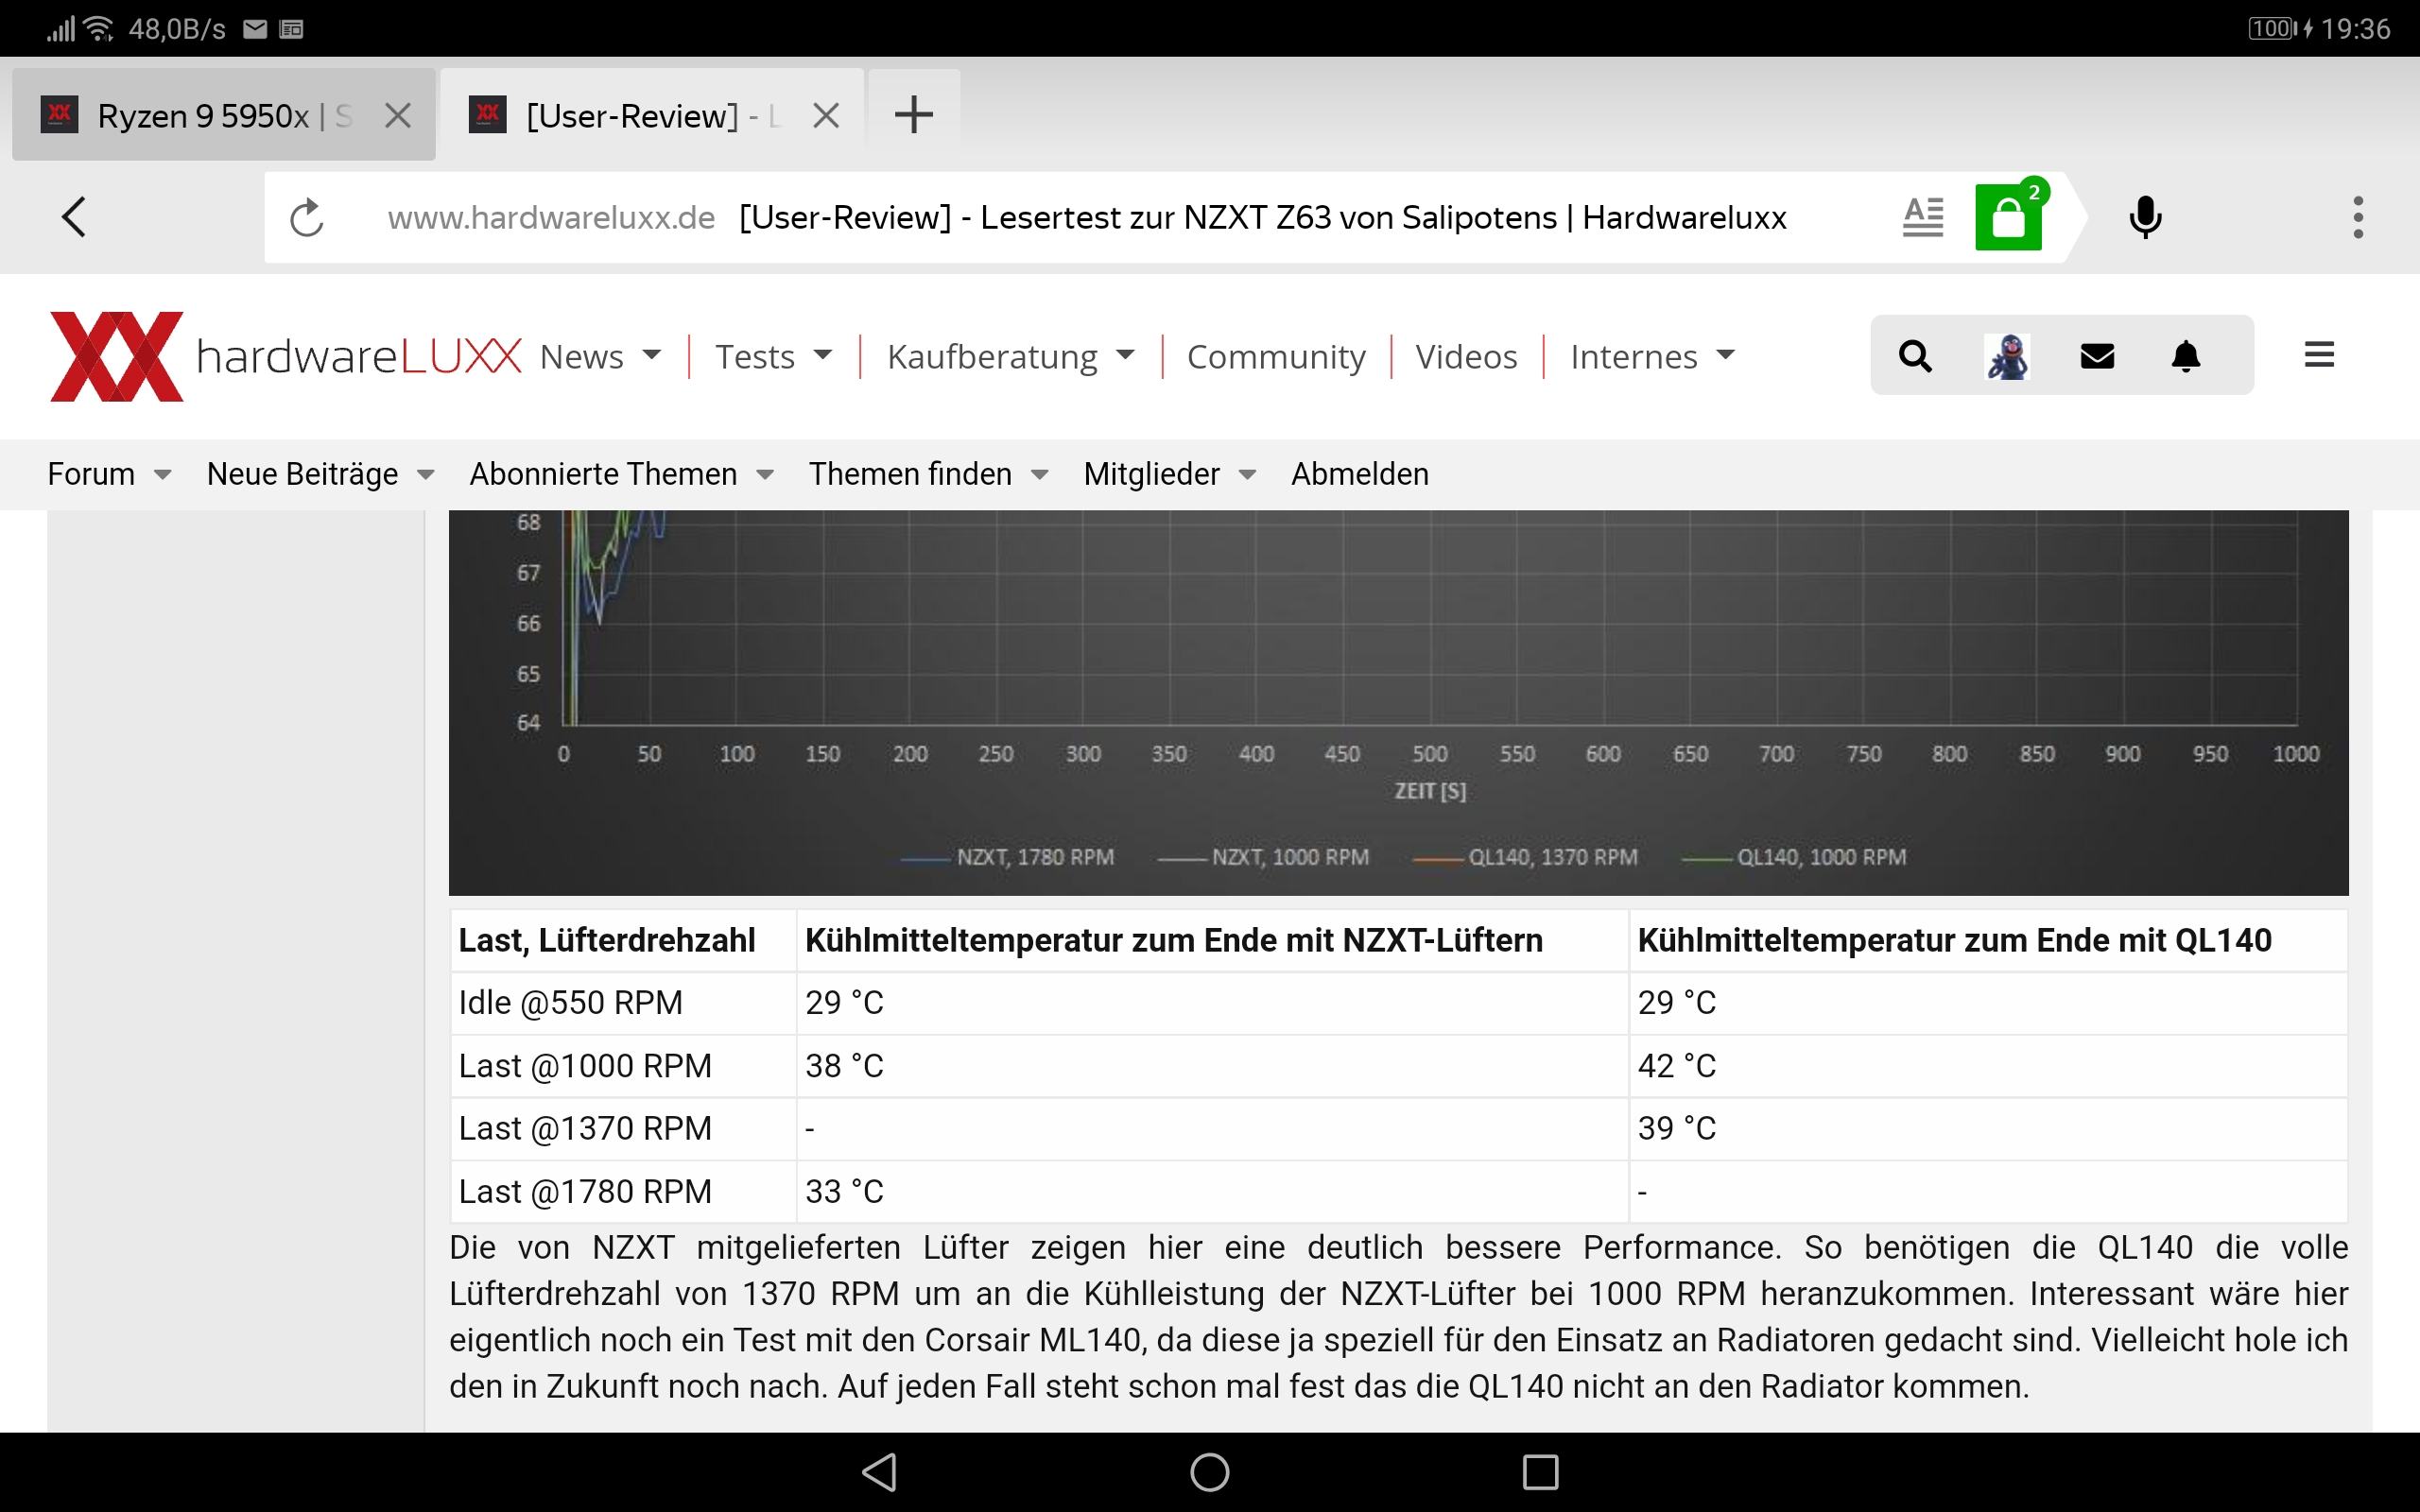Open a new tab with the plus button

tap(913, 115)
